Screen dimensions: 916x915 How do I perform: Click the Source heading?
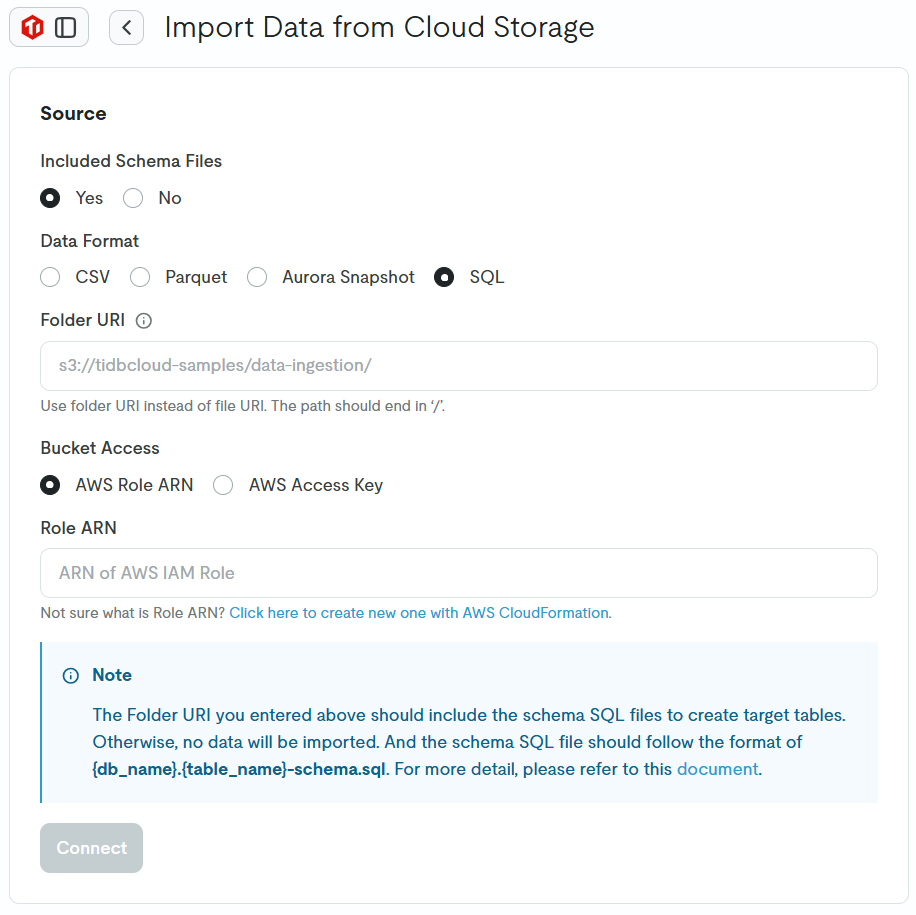pos(74,113)
